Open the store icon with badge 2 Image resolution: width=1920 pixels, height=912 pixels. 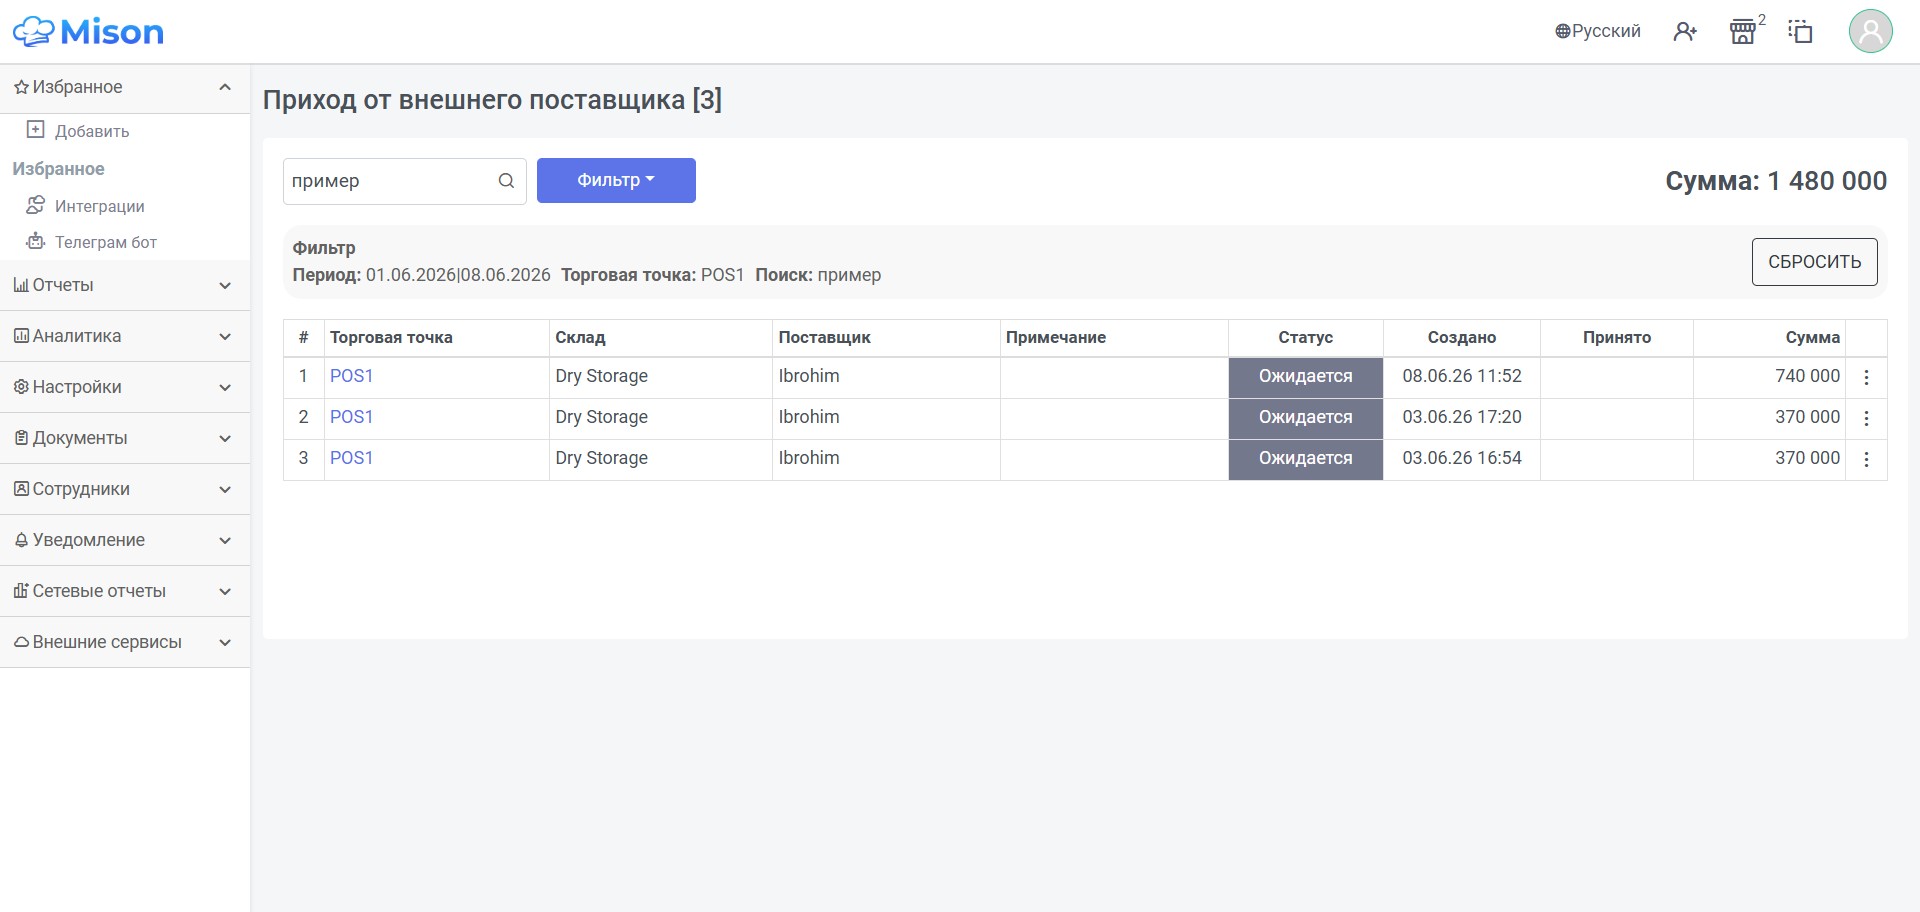1743,32
